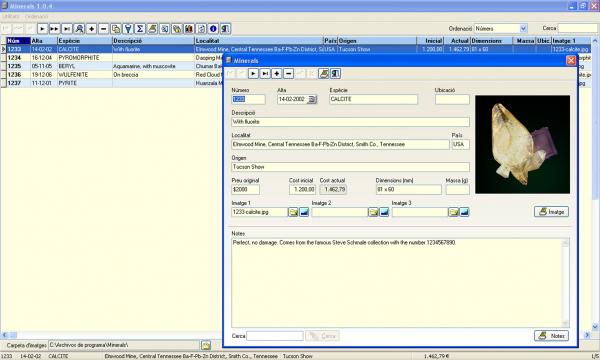Image resolution: width=600 pixels, height=360 pixels.
Task: Close the Minerals dialog
Action: (x=571, y=60)
